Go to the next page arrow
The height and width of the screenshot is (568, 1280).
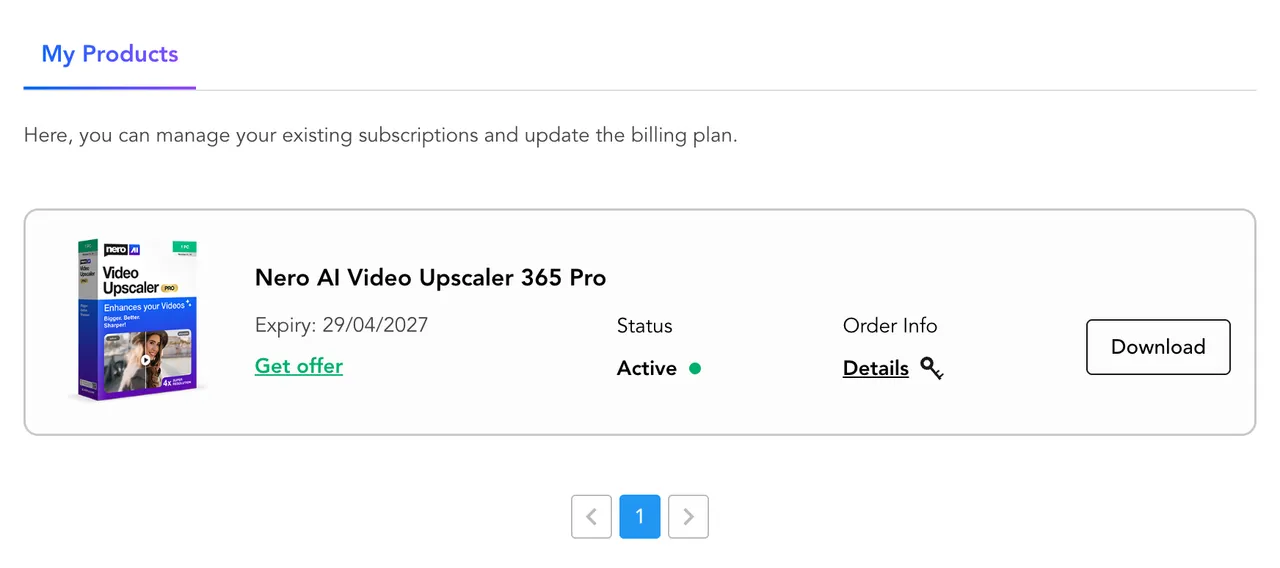688,517
